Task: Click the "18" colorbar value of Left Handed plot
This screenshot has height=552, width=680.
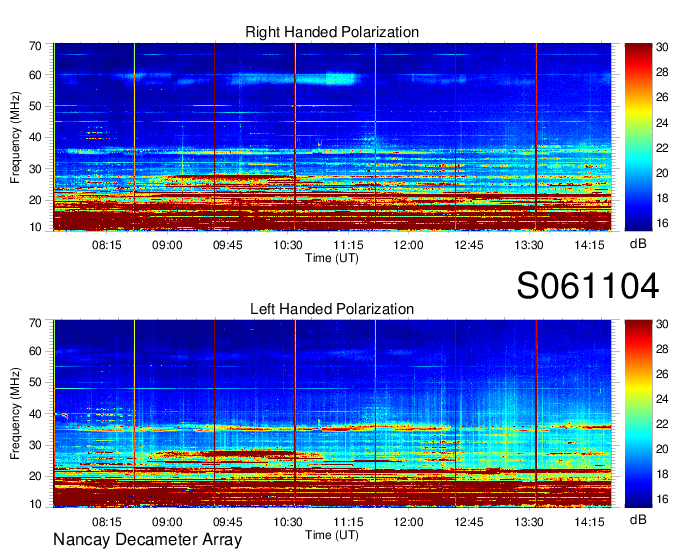Action: point(662,474)
